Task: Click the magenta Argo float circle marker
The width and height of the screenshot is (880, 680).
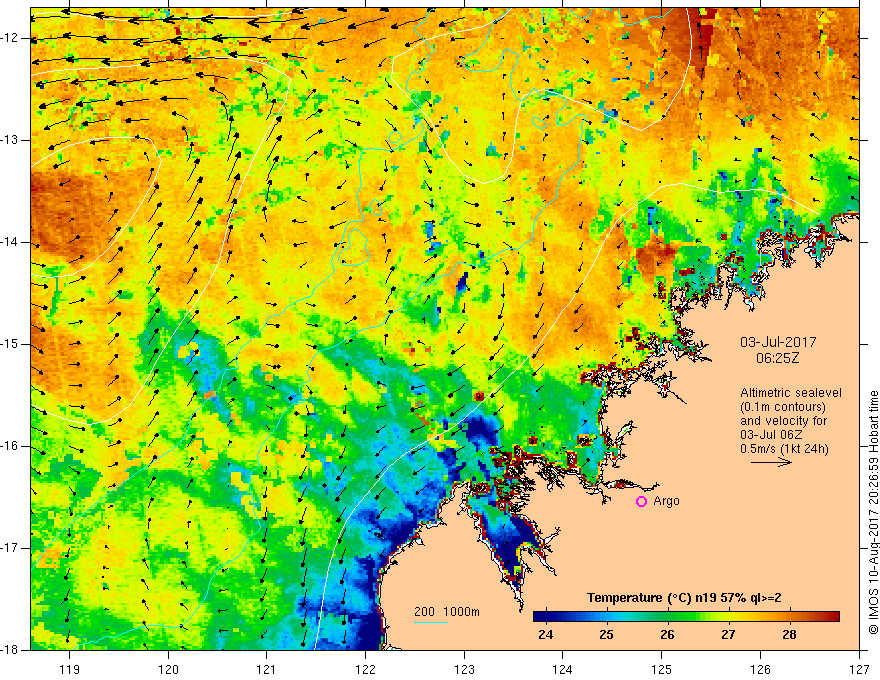Action: coord(641,502)
